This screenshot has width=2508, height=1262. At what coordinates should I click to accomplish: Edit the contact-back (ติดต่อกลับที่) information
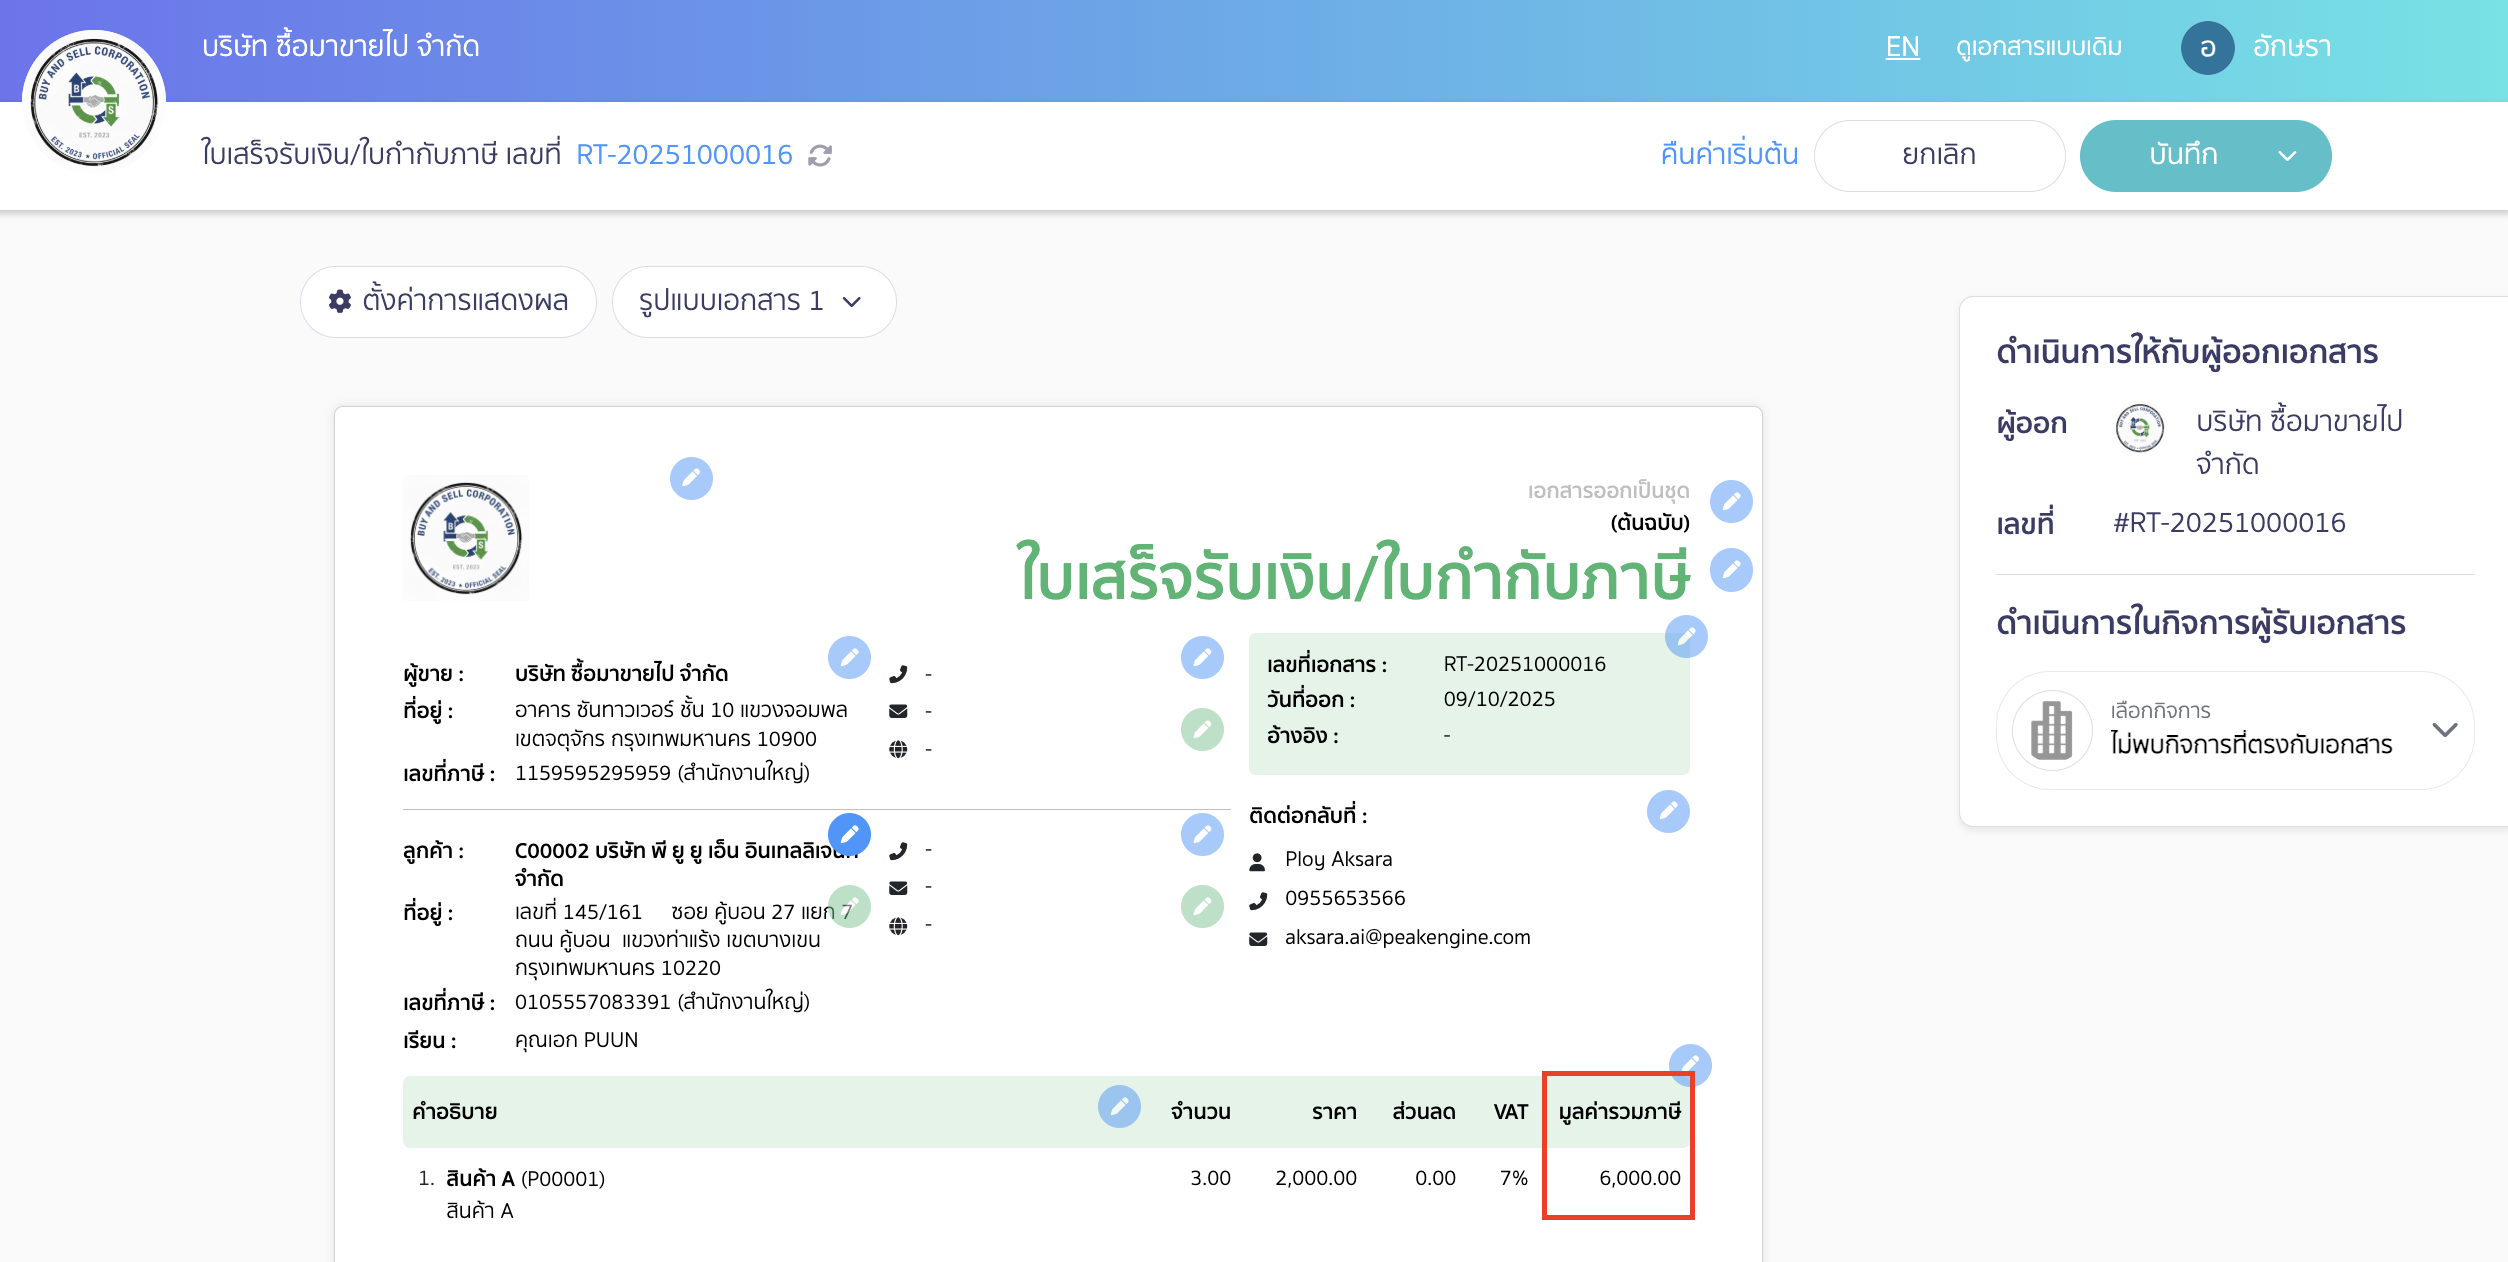click(1667, 813)
